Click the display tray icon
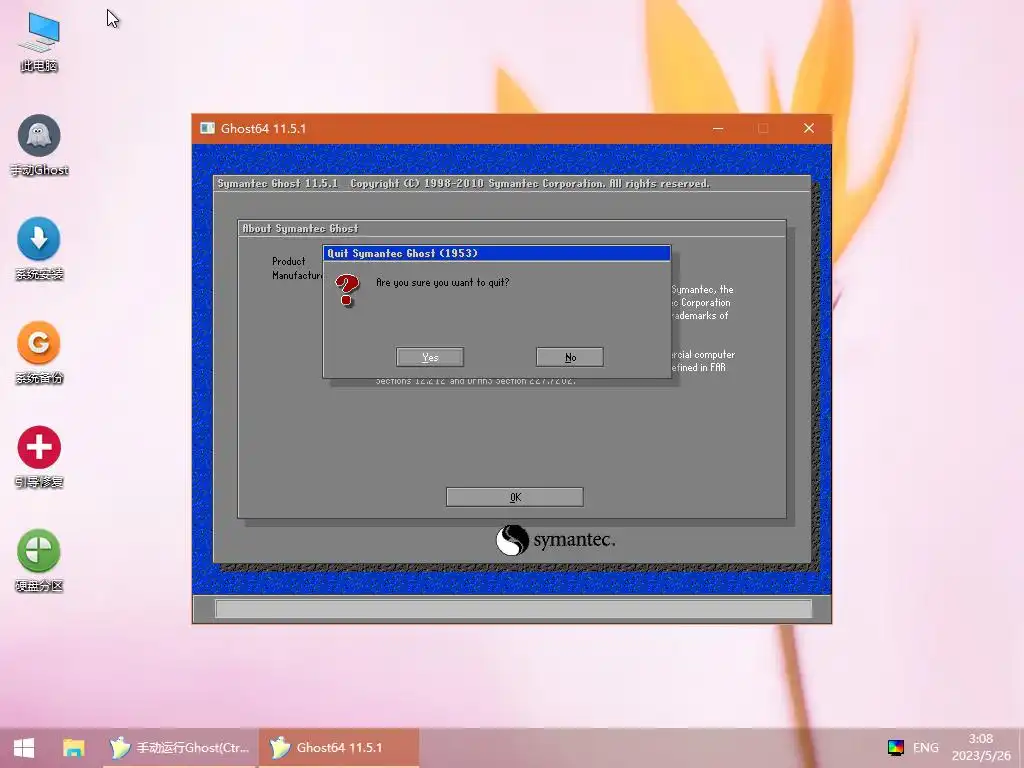This screenshot has height=768, width=1024. point(896,748)
